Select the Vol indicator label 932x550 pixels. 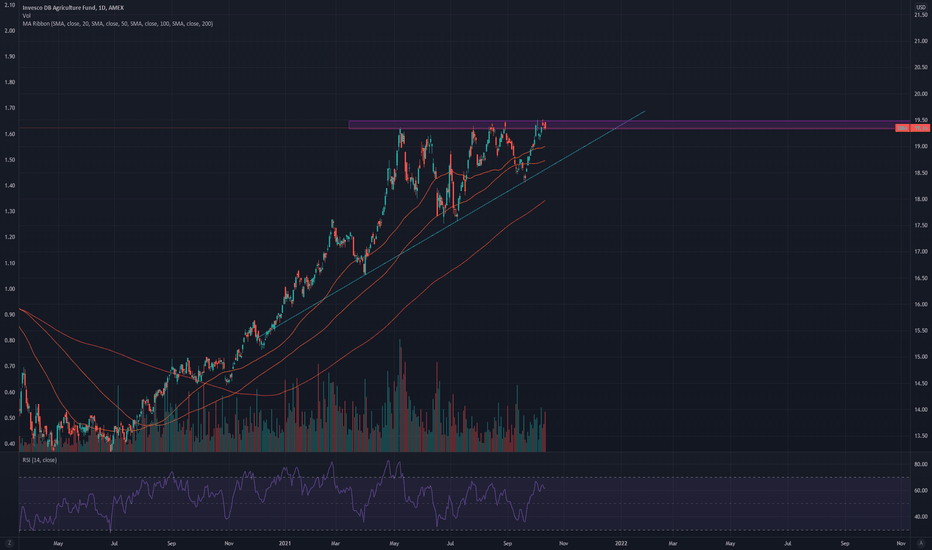coord(26,15)
